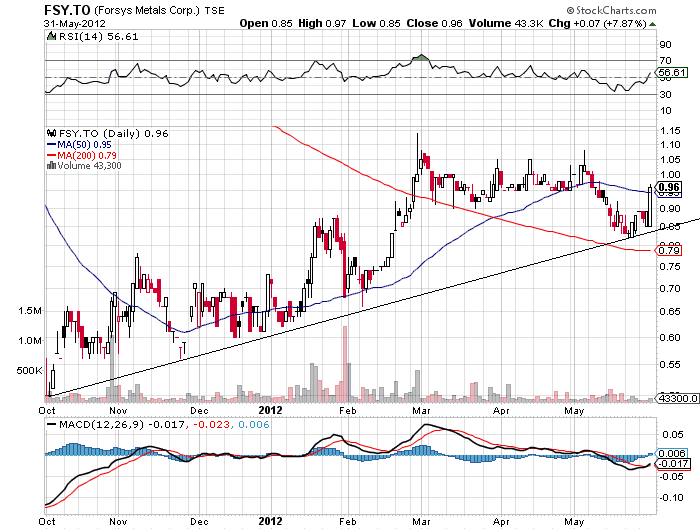Image resolution: width=700 pixels, height=530 pixels.
Task: Click the 56.61 RSI value tag
Action: (x=671, y=72)
